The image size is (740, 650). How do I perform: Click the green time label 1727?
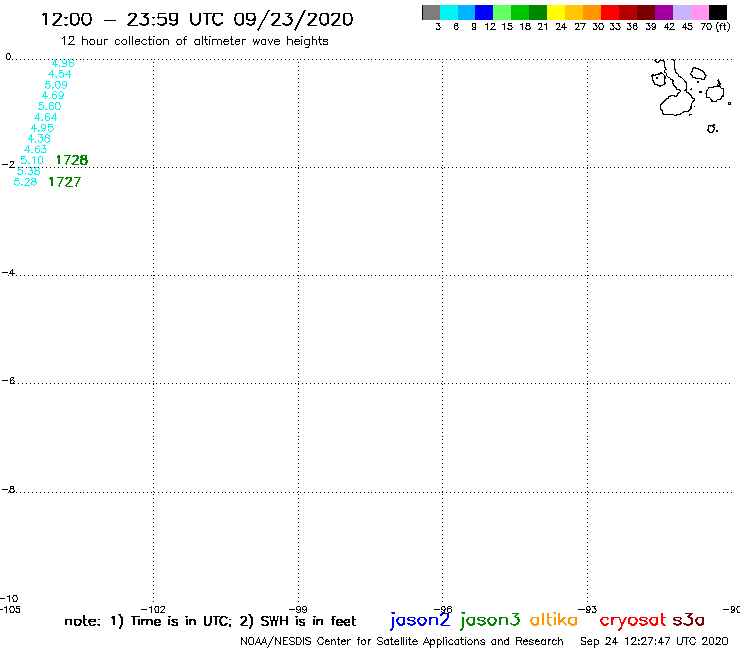tap(65, 182)
